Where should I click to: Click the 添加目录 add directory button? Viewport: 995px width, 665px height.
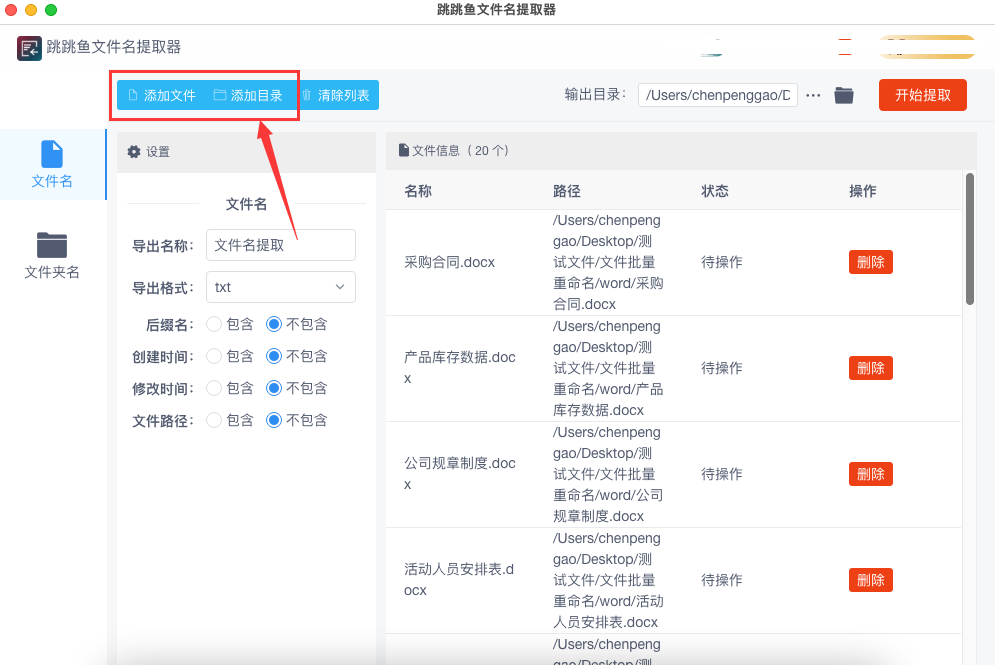248,96
